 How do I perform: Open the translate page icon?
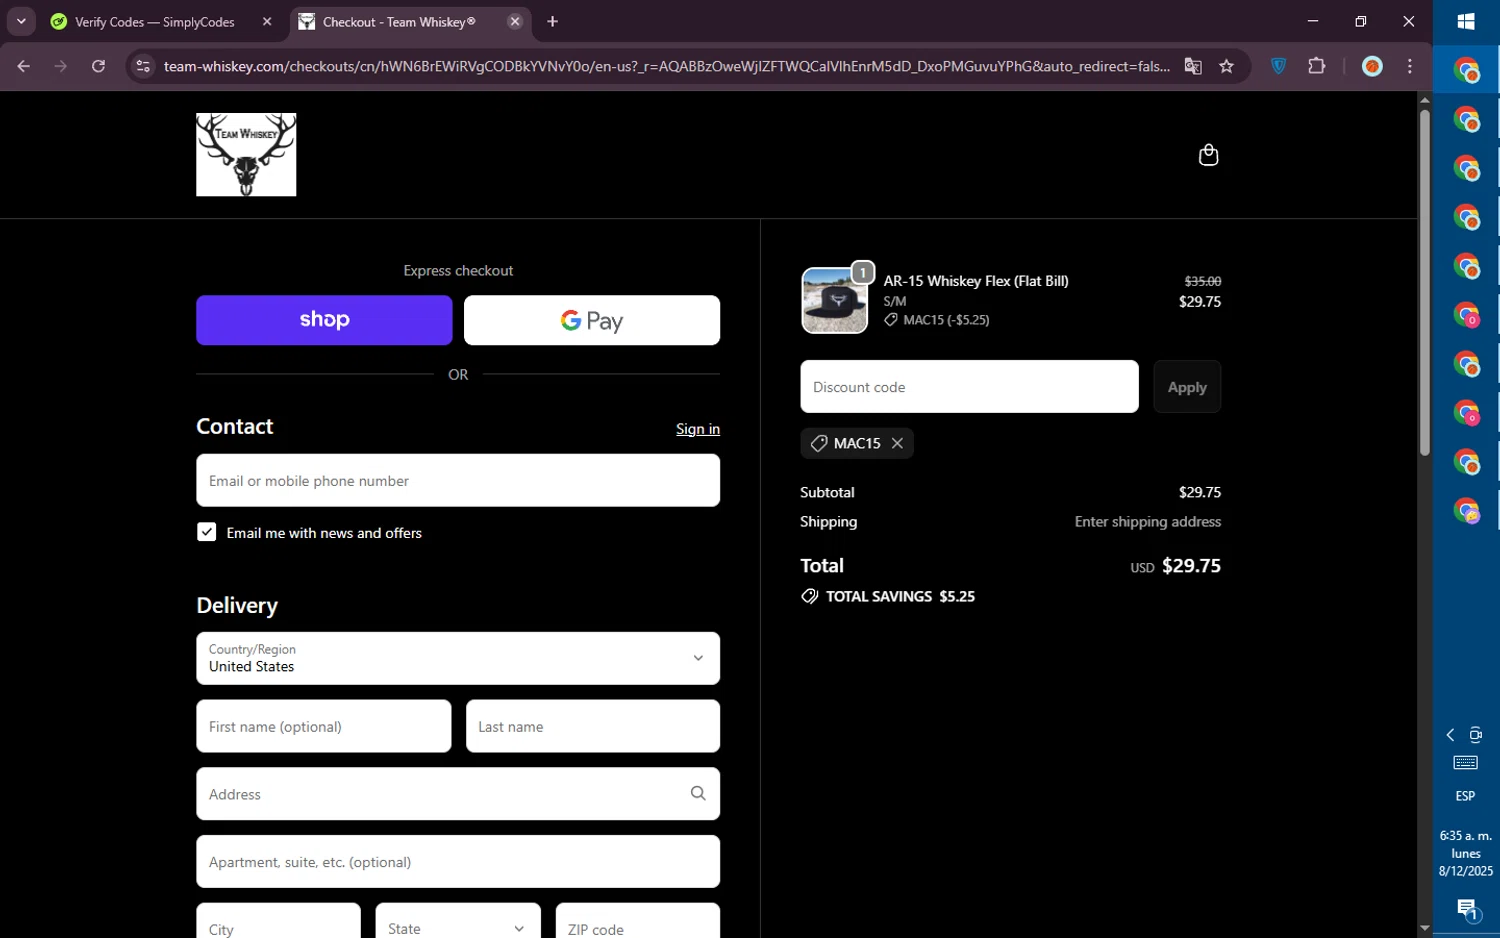click(1193, 66)
